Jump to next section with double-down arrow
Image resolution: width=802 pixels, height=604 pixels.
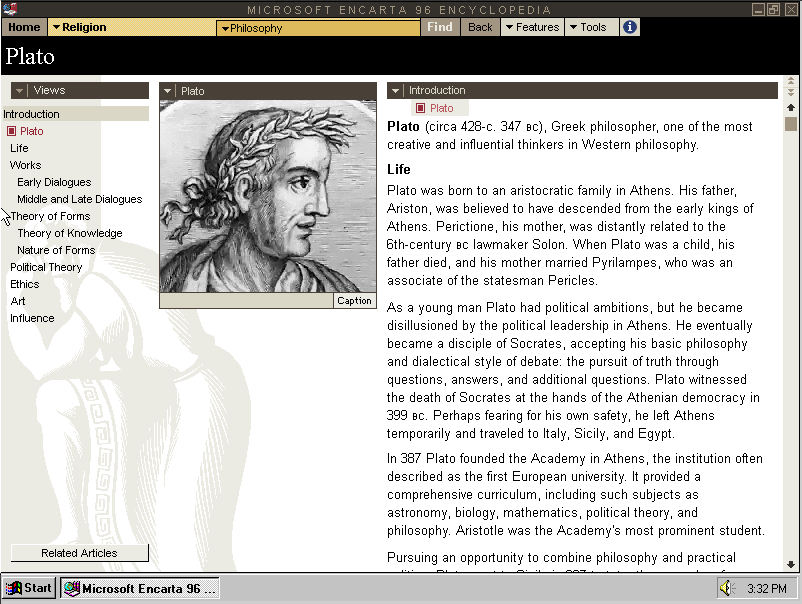tap(791, 93)
